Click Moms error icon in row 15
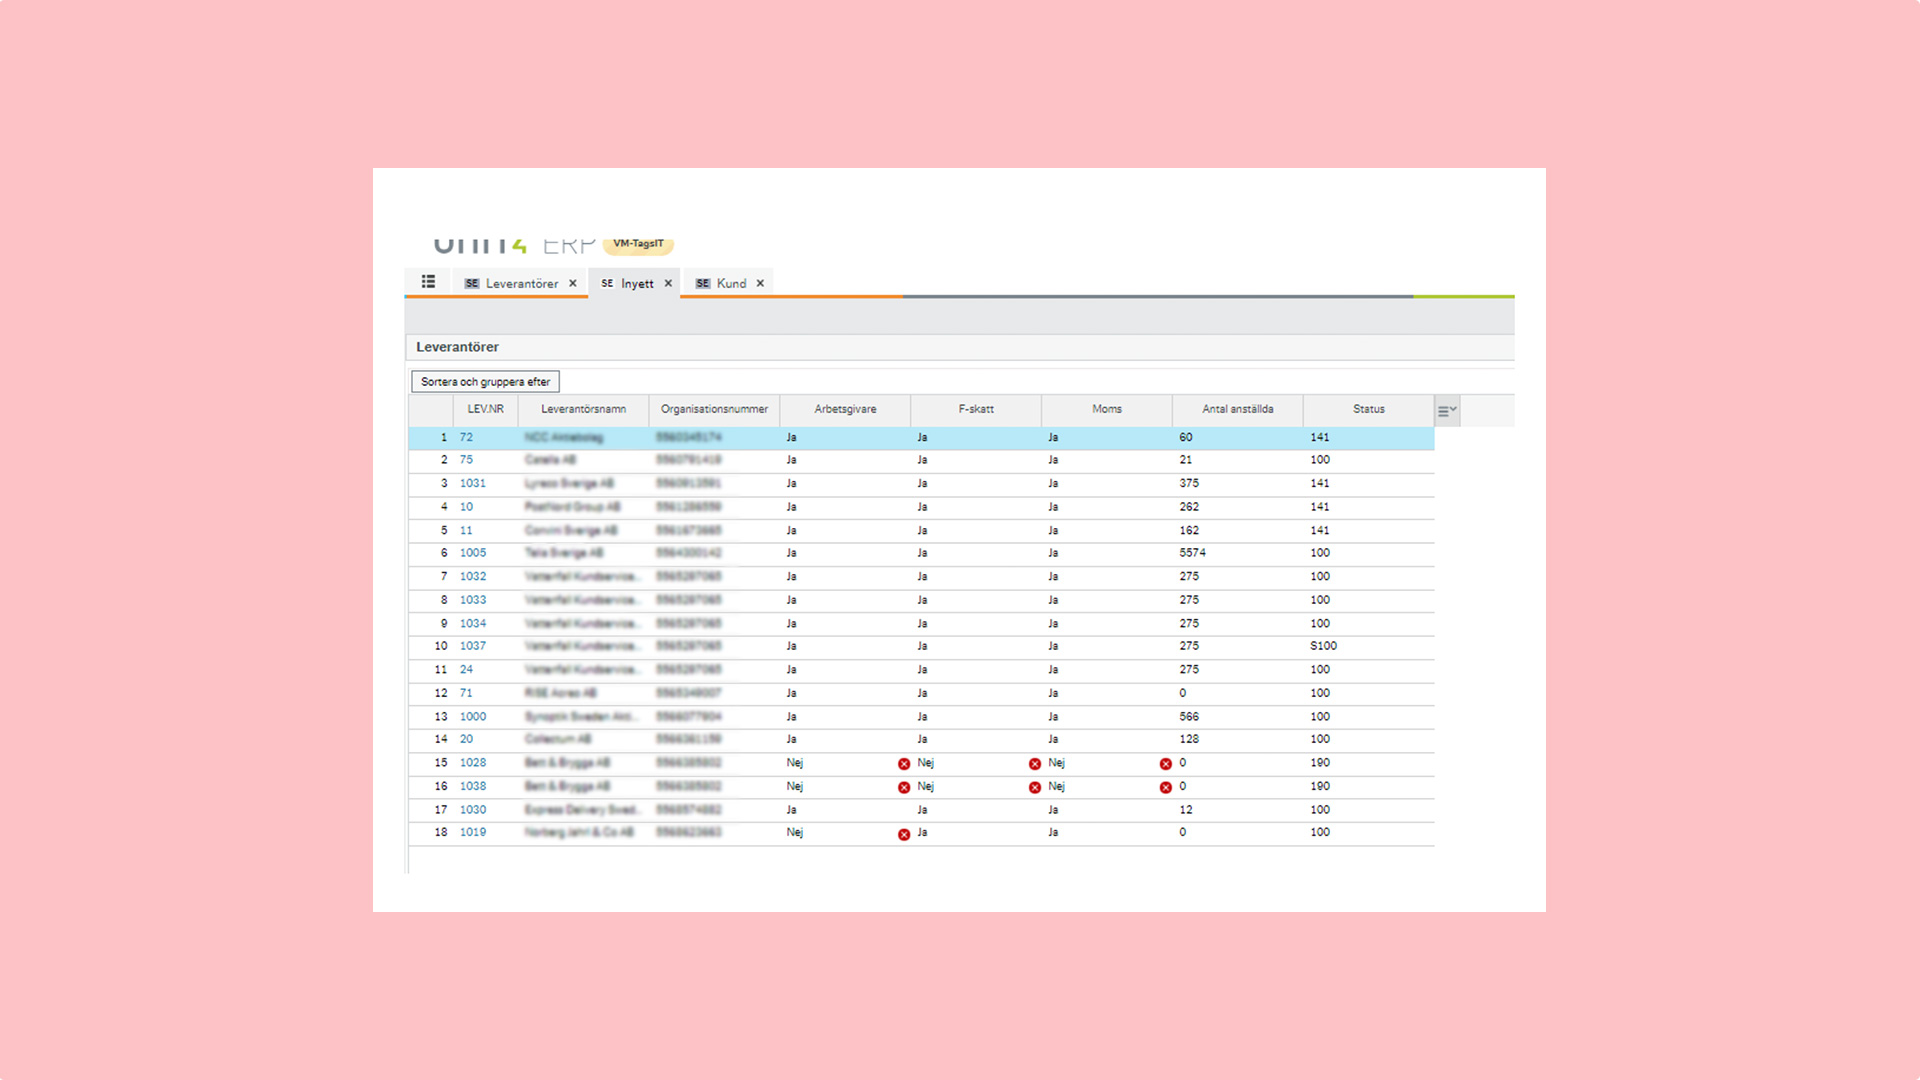Screen dimensions: 1920x1080 (1166, 764)
